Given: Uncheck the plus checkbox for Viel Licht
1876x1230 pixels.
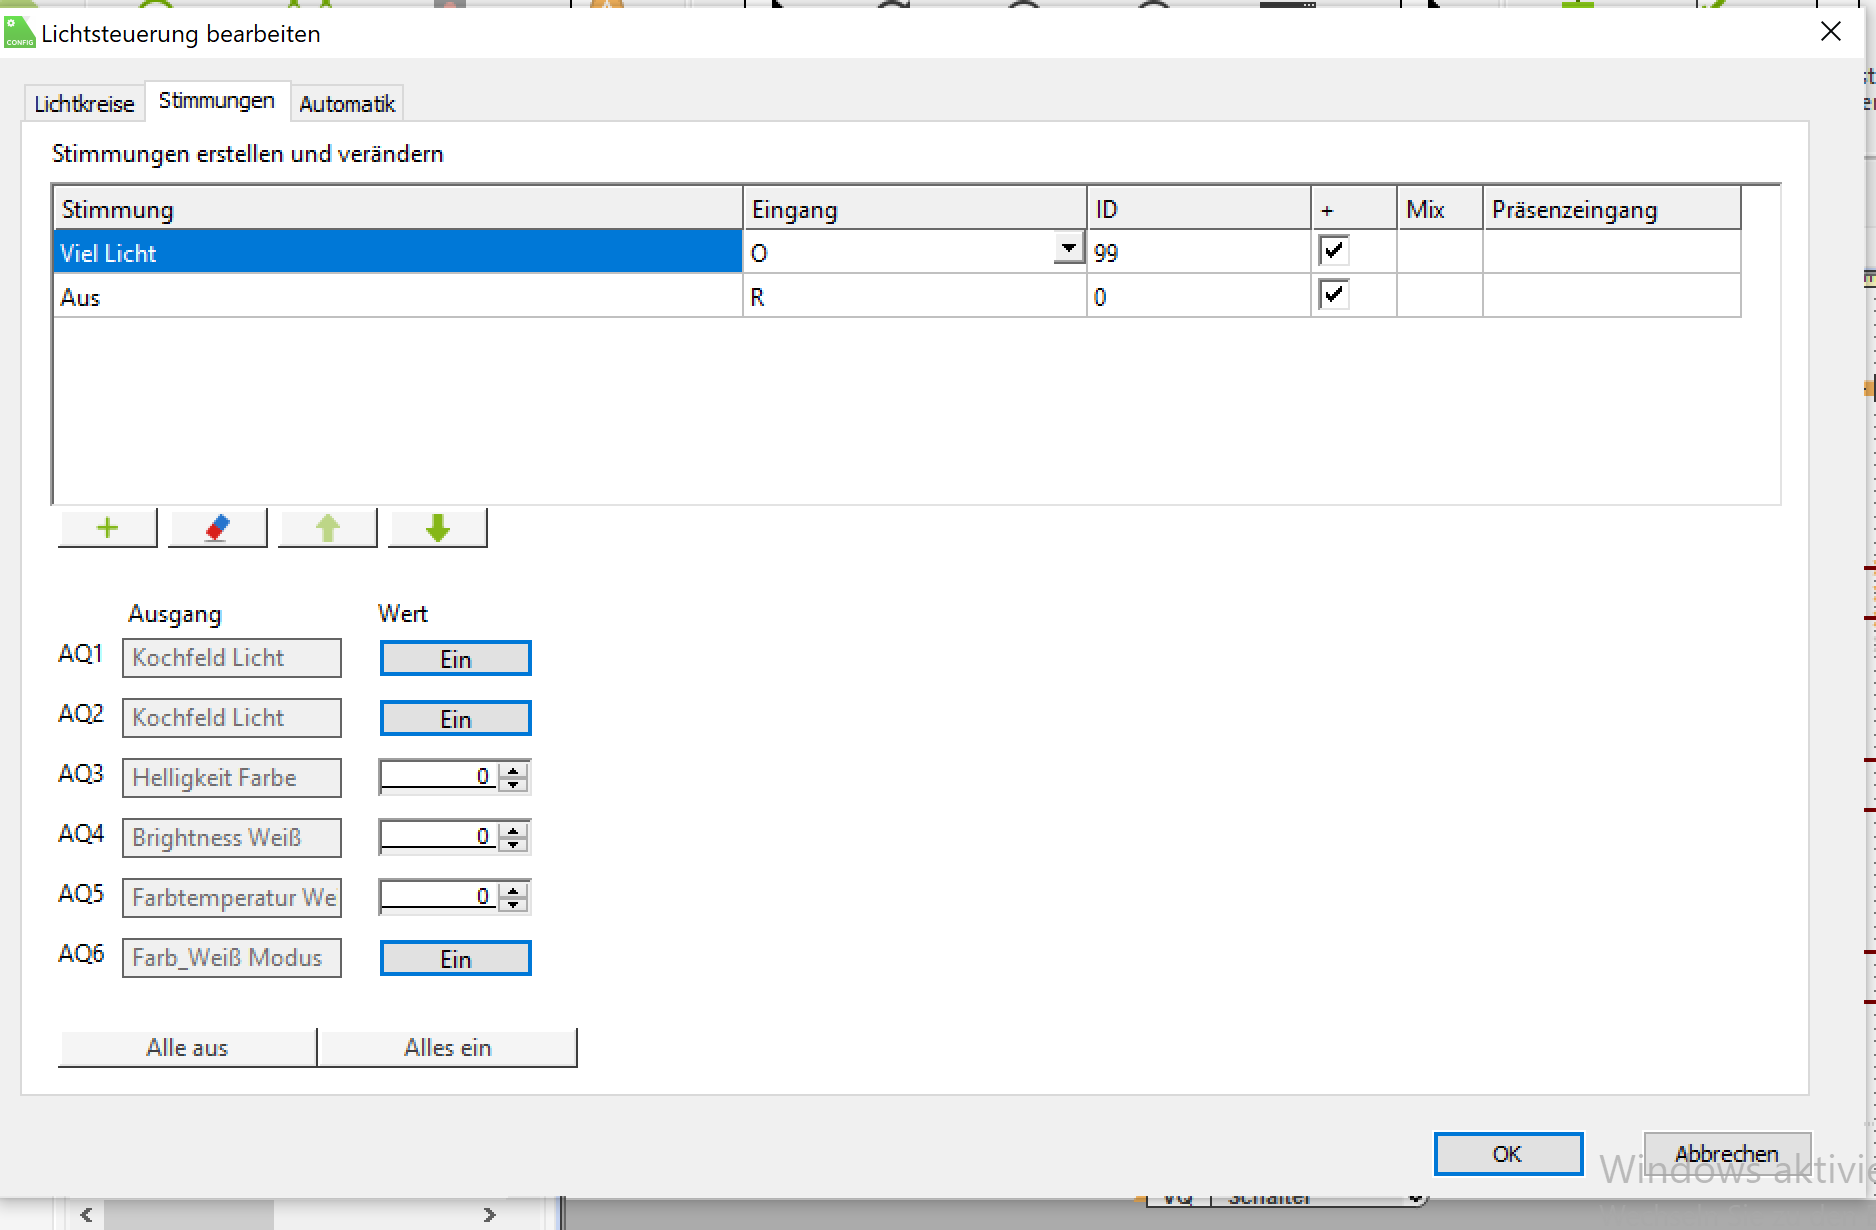Looking at the screenshot, I should [1334, 251].
